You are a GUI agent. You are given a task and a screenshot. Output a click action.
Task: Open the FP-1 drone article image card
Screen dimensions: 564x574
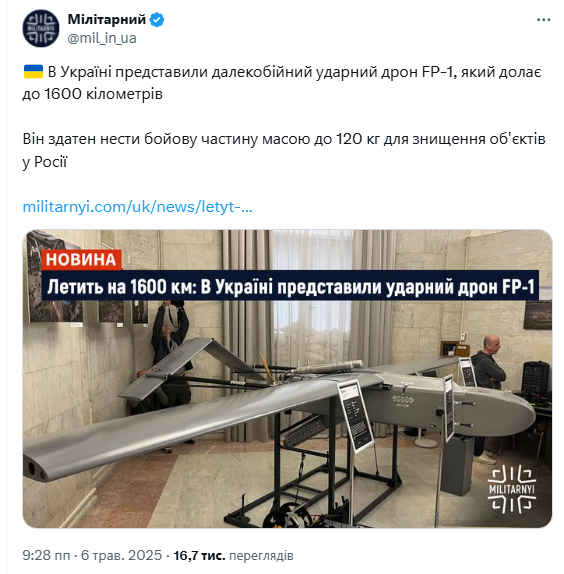click(x=287, y=379)
